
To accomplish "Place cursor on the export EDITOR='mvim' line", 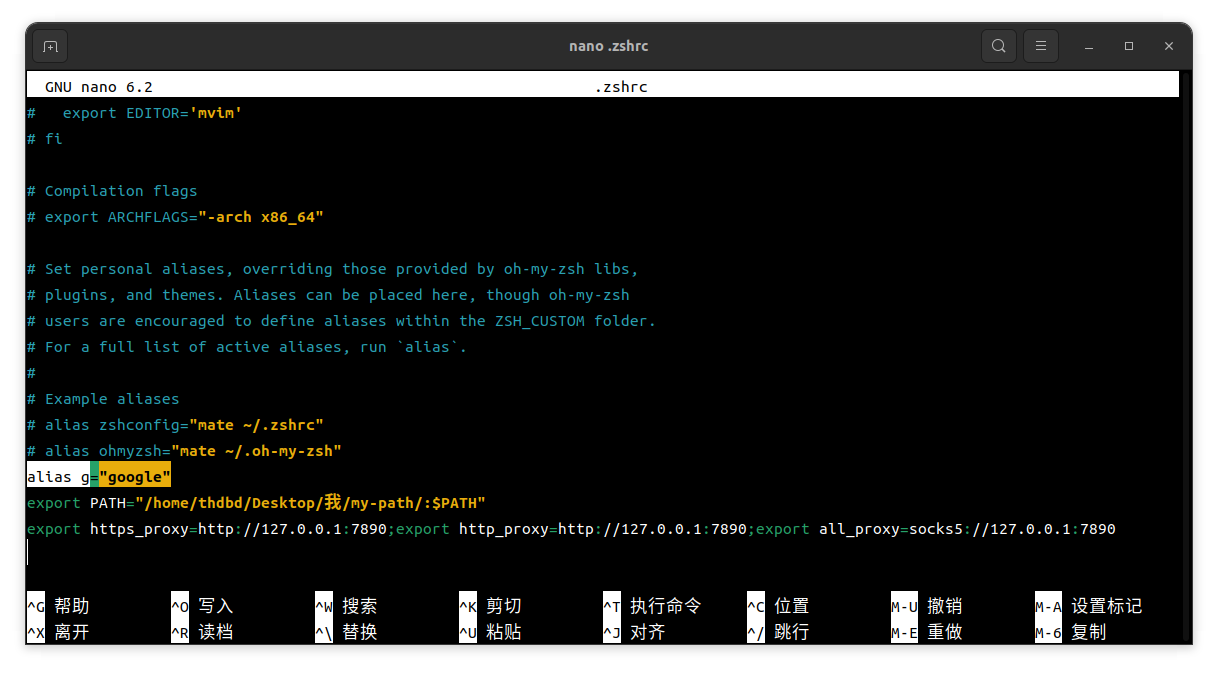I will (135, 113).
